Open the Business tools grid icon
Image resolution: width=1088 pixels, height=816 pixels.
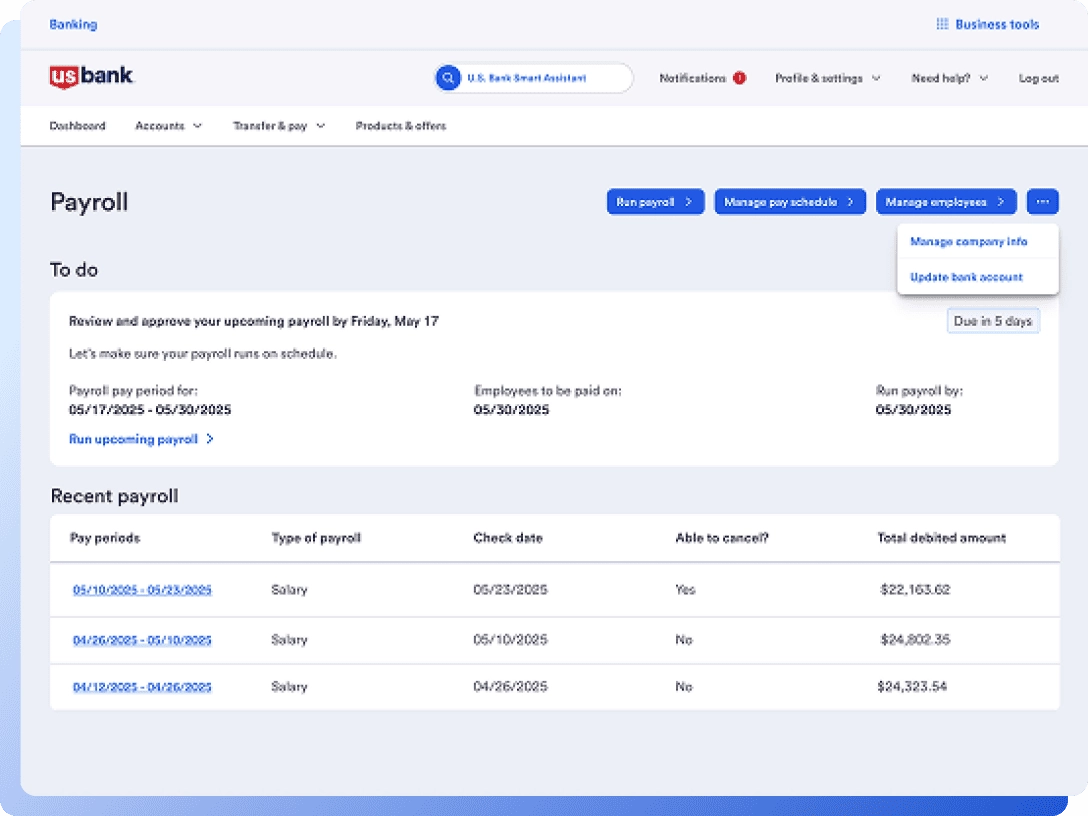pyautogui.click(x=941, y=24)
